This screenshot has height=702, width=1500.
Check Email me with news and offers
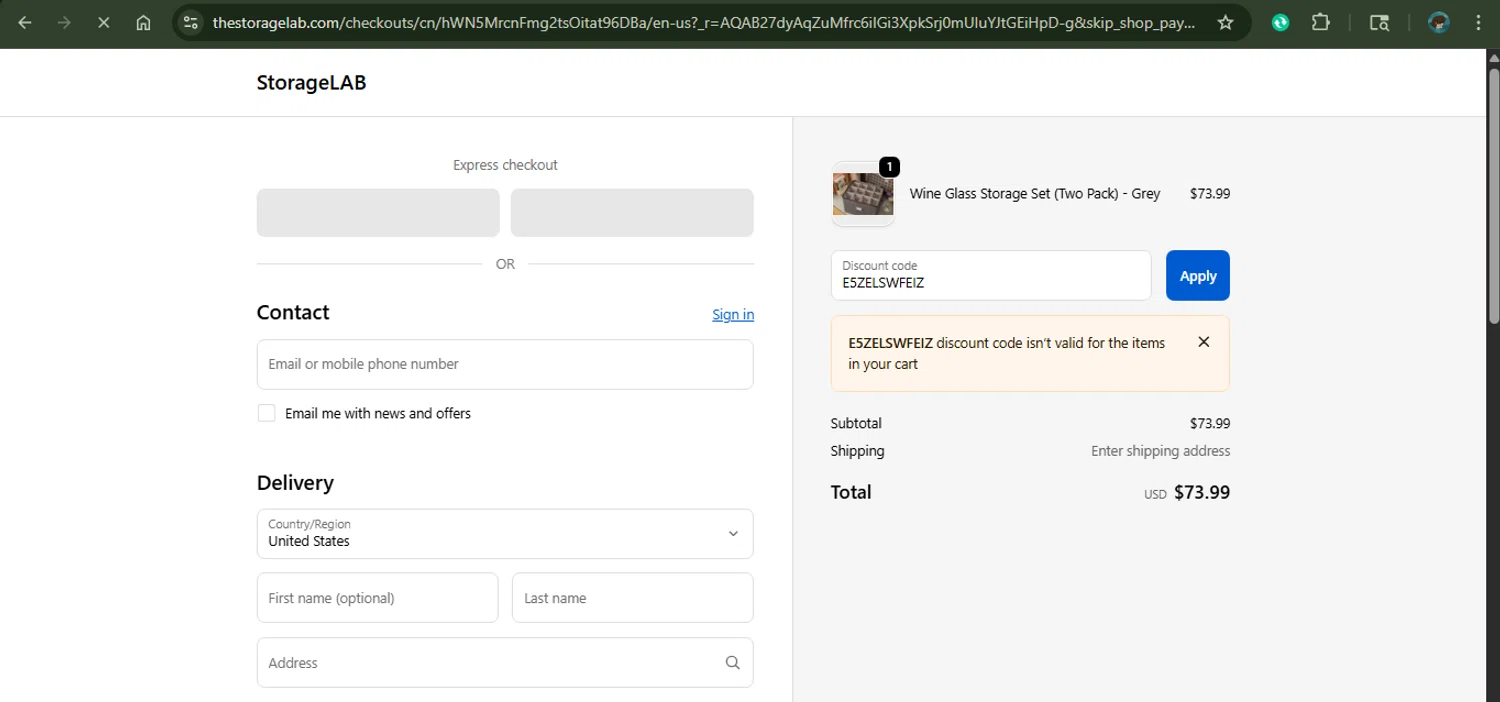(266, 413)
